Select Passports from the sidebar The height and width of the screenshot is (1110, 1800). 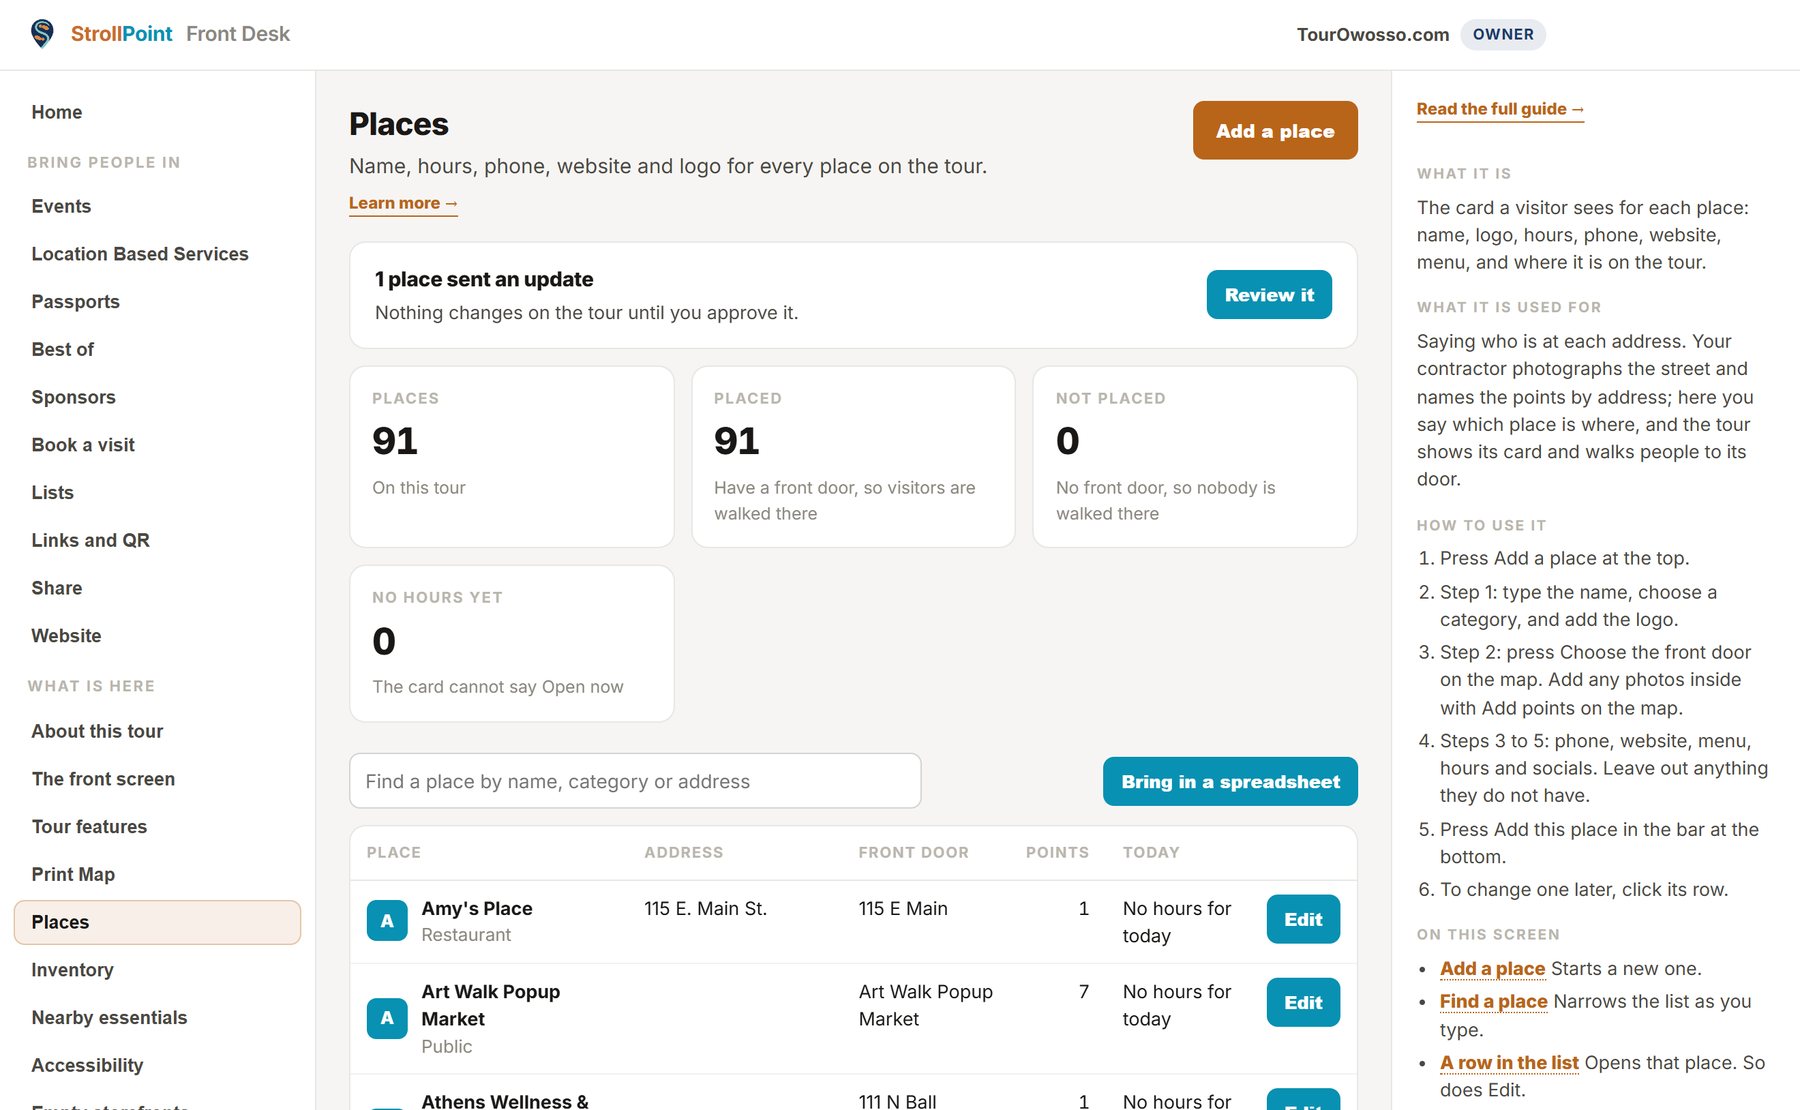tap(76, 302)
